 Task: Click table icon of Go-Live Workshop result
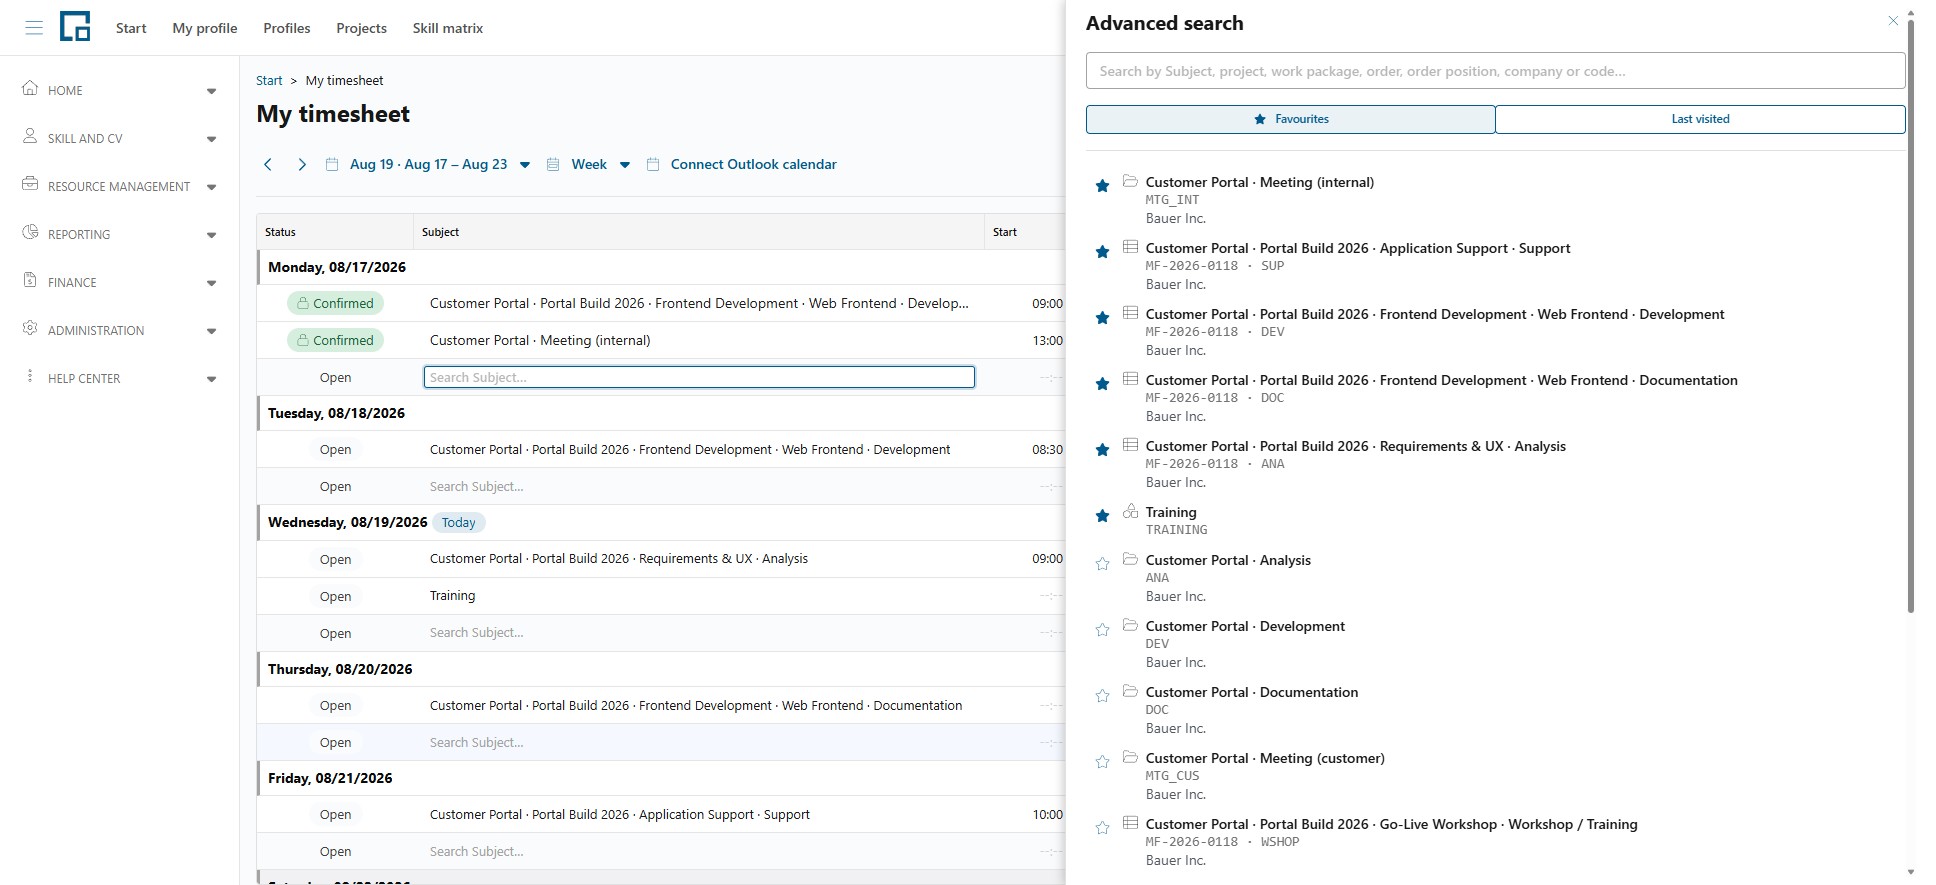[x=1130, y=823]
